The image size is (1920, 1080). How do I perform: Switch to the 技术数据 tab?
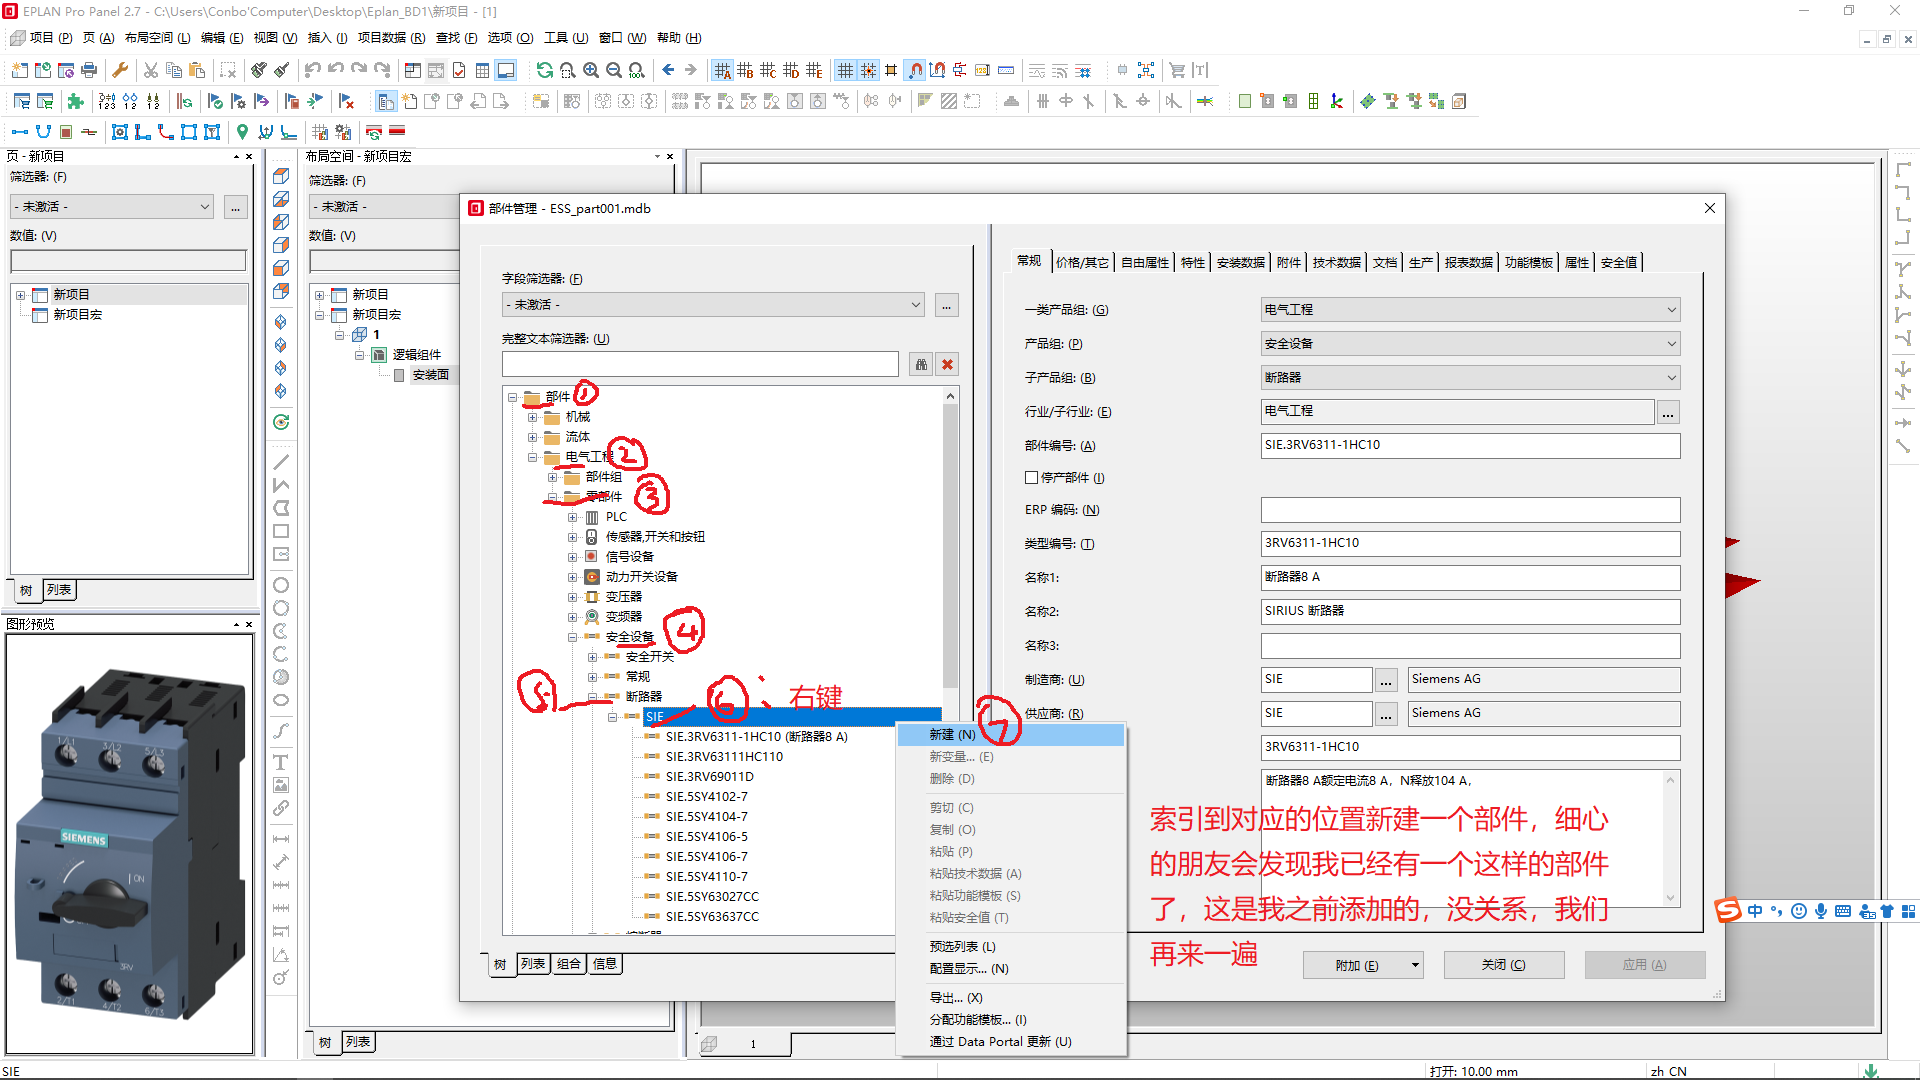click(x=1335, y=261)
